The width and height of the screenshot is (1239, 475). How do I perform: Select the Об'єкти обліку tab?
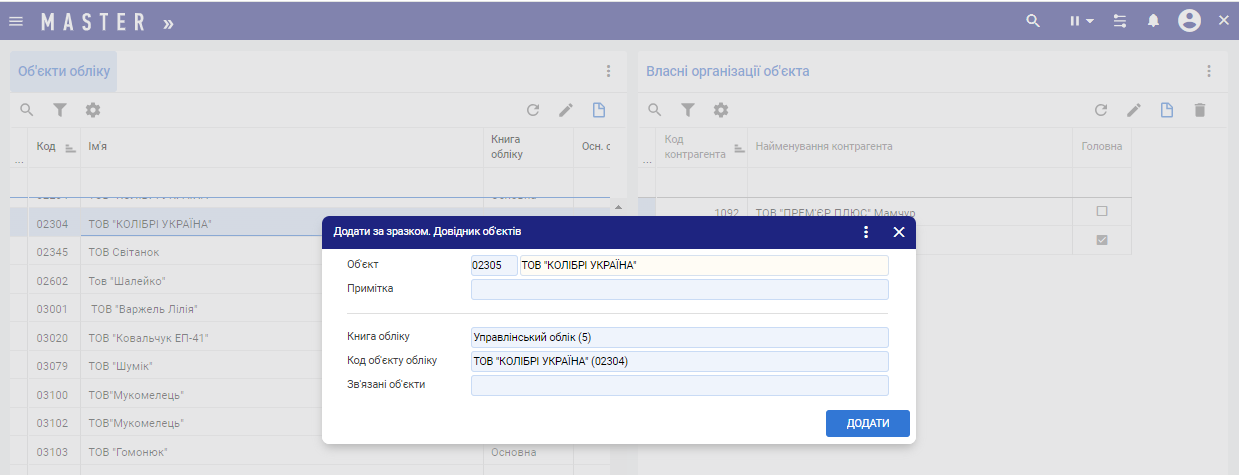64,72
